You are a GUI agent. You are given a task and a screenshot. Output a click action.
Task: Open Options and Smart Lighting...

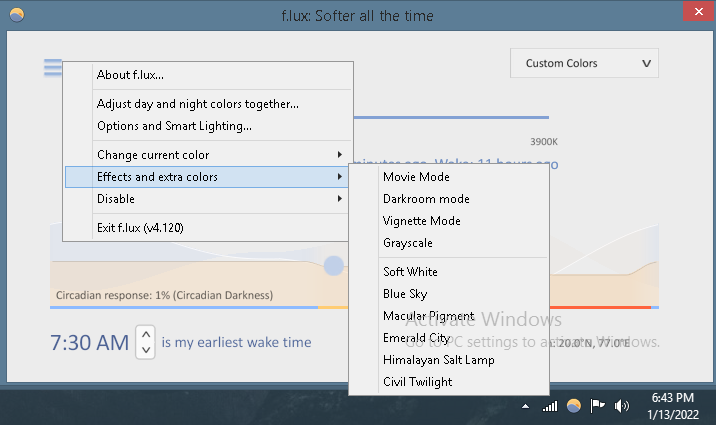point(207,126)
